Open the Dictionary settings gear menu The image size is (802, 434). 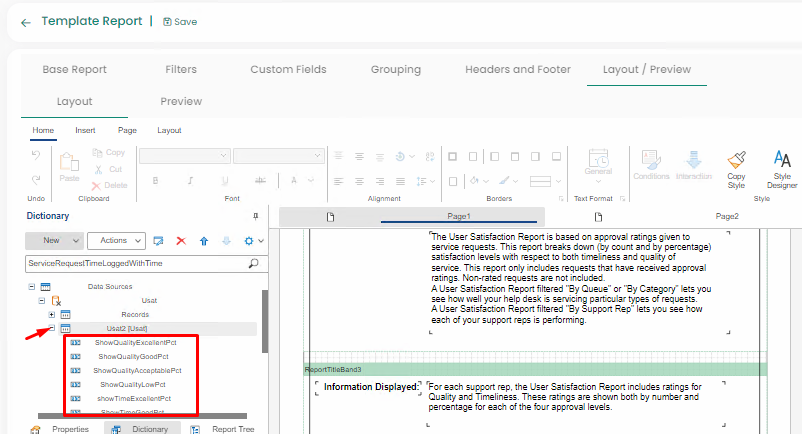point(253,240)
